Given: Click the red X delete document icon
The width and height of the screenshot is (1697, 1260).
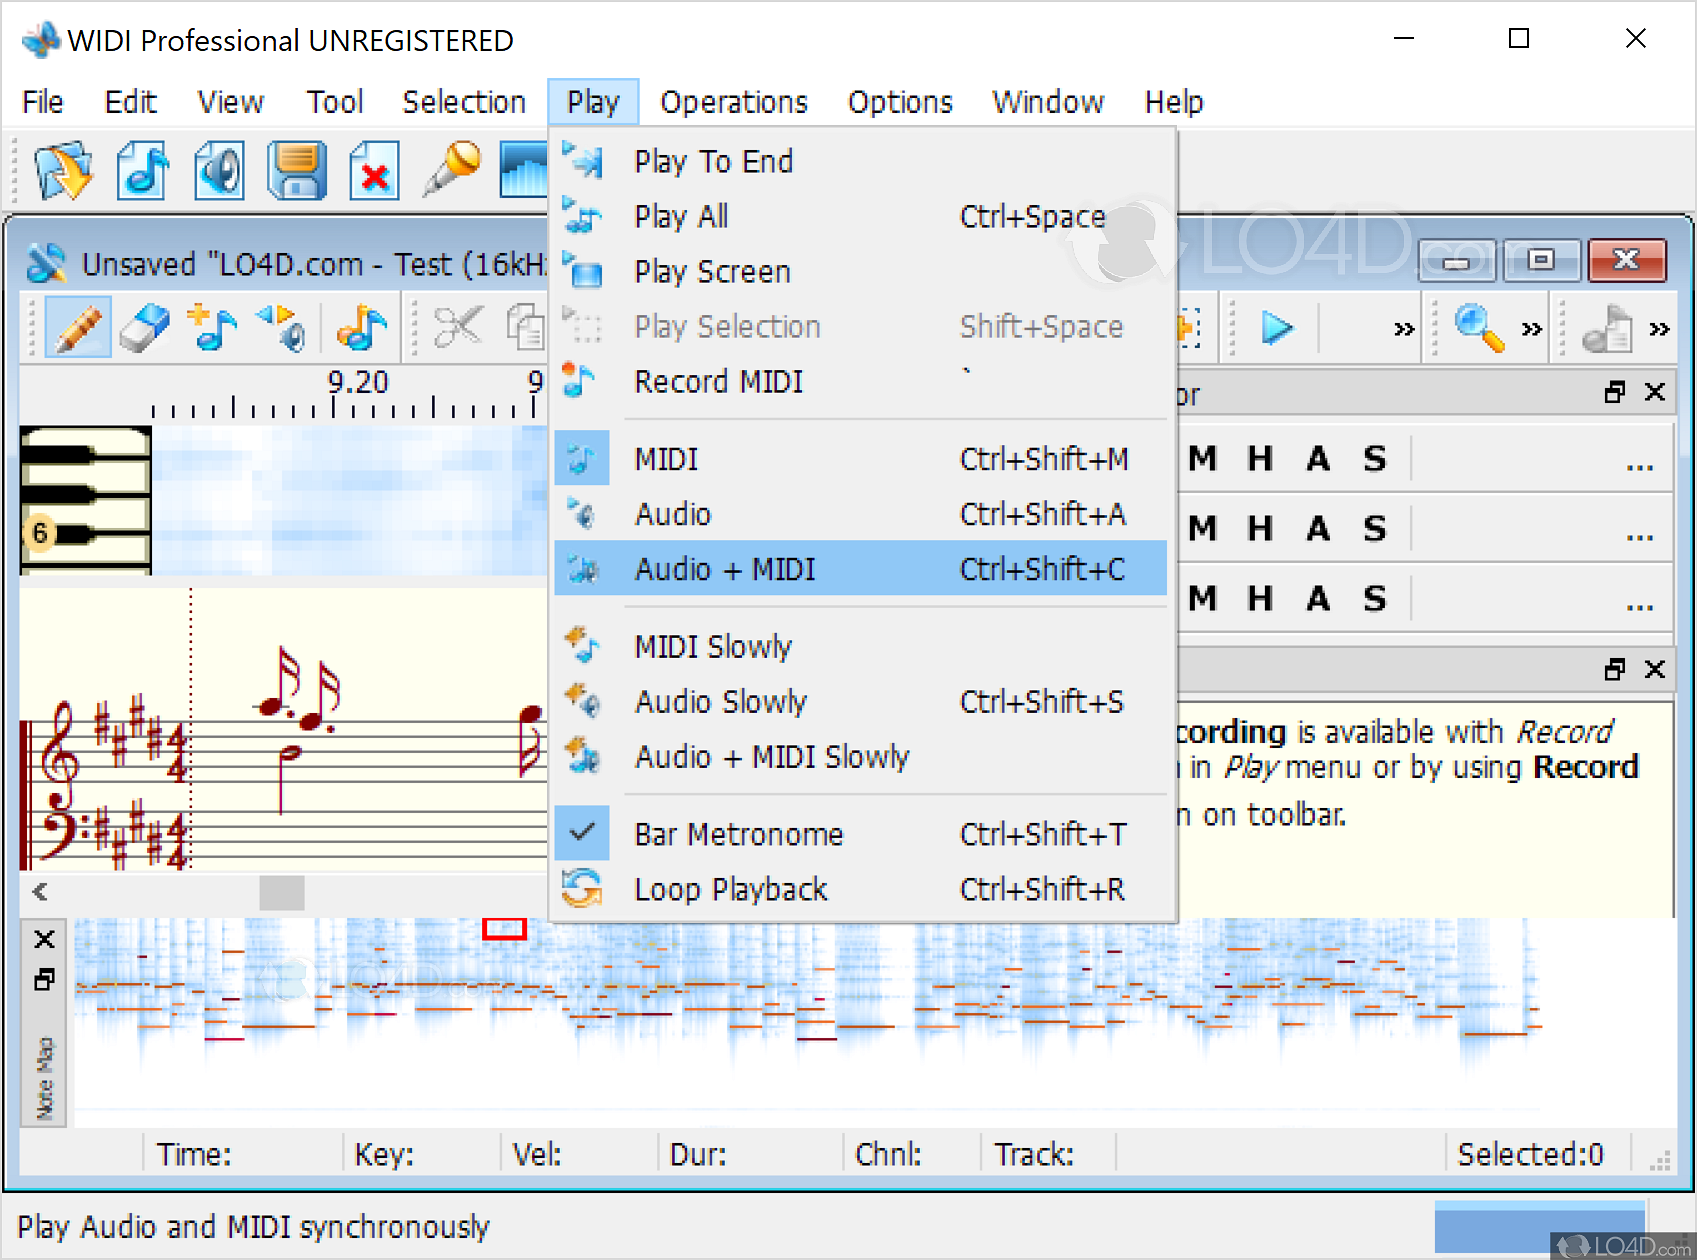Looking at the screenshot, I should (374, 170).
